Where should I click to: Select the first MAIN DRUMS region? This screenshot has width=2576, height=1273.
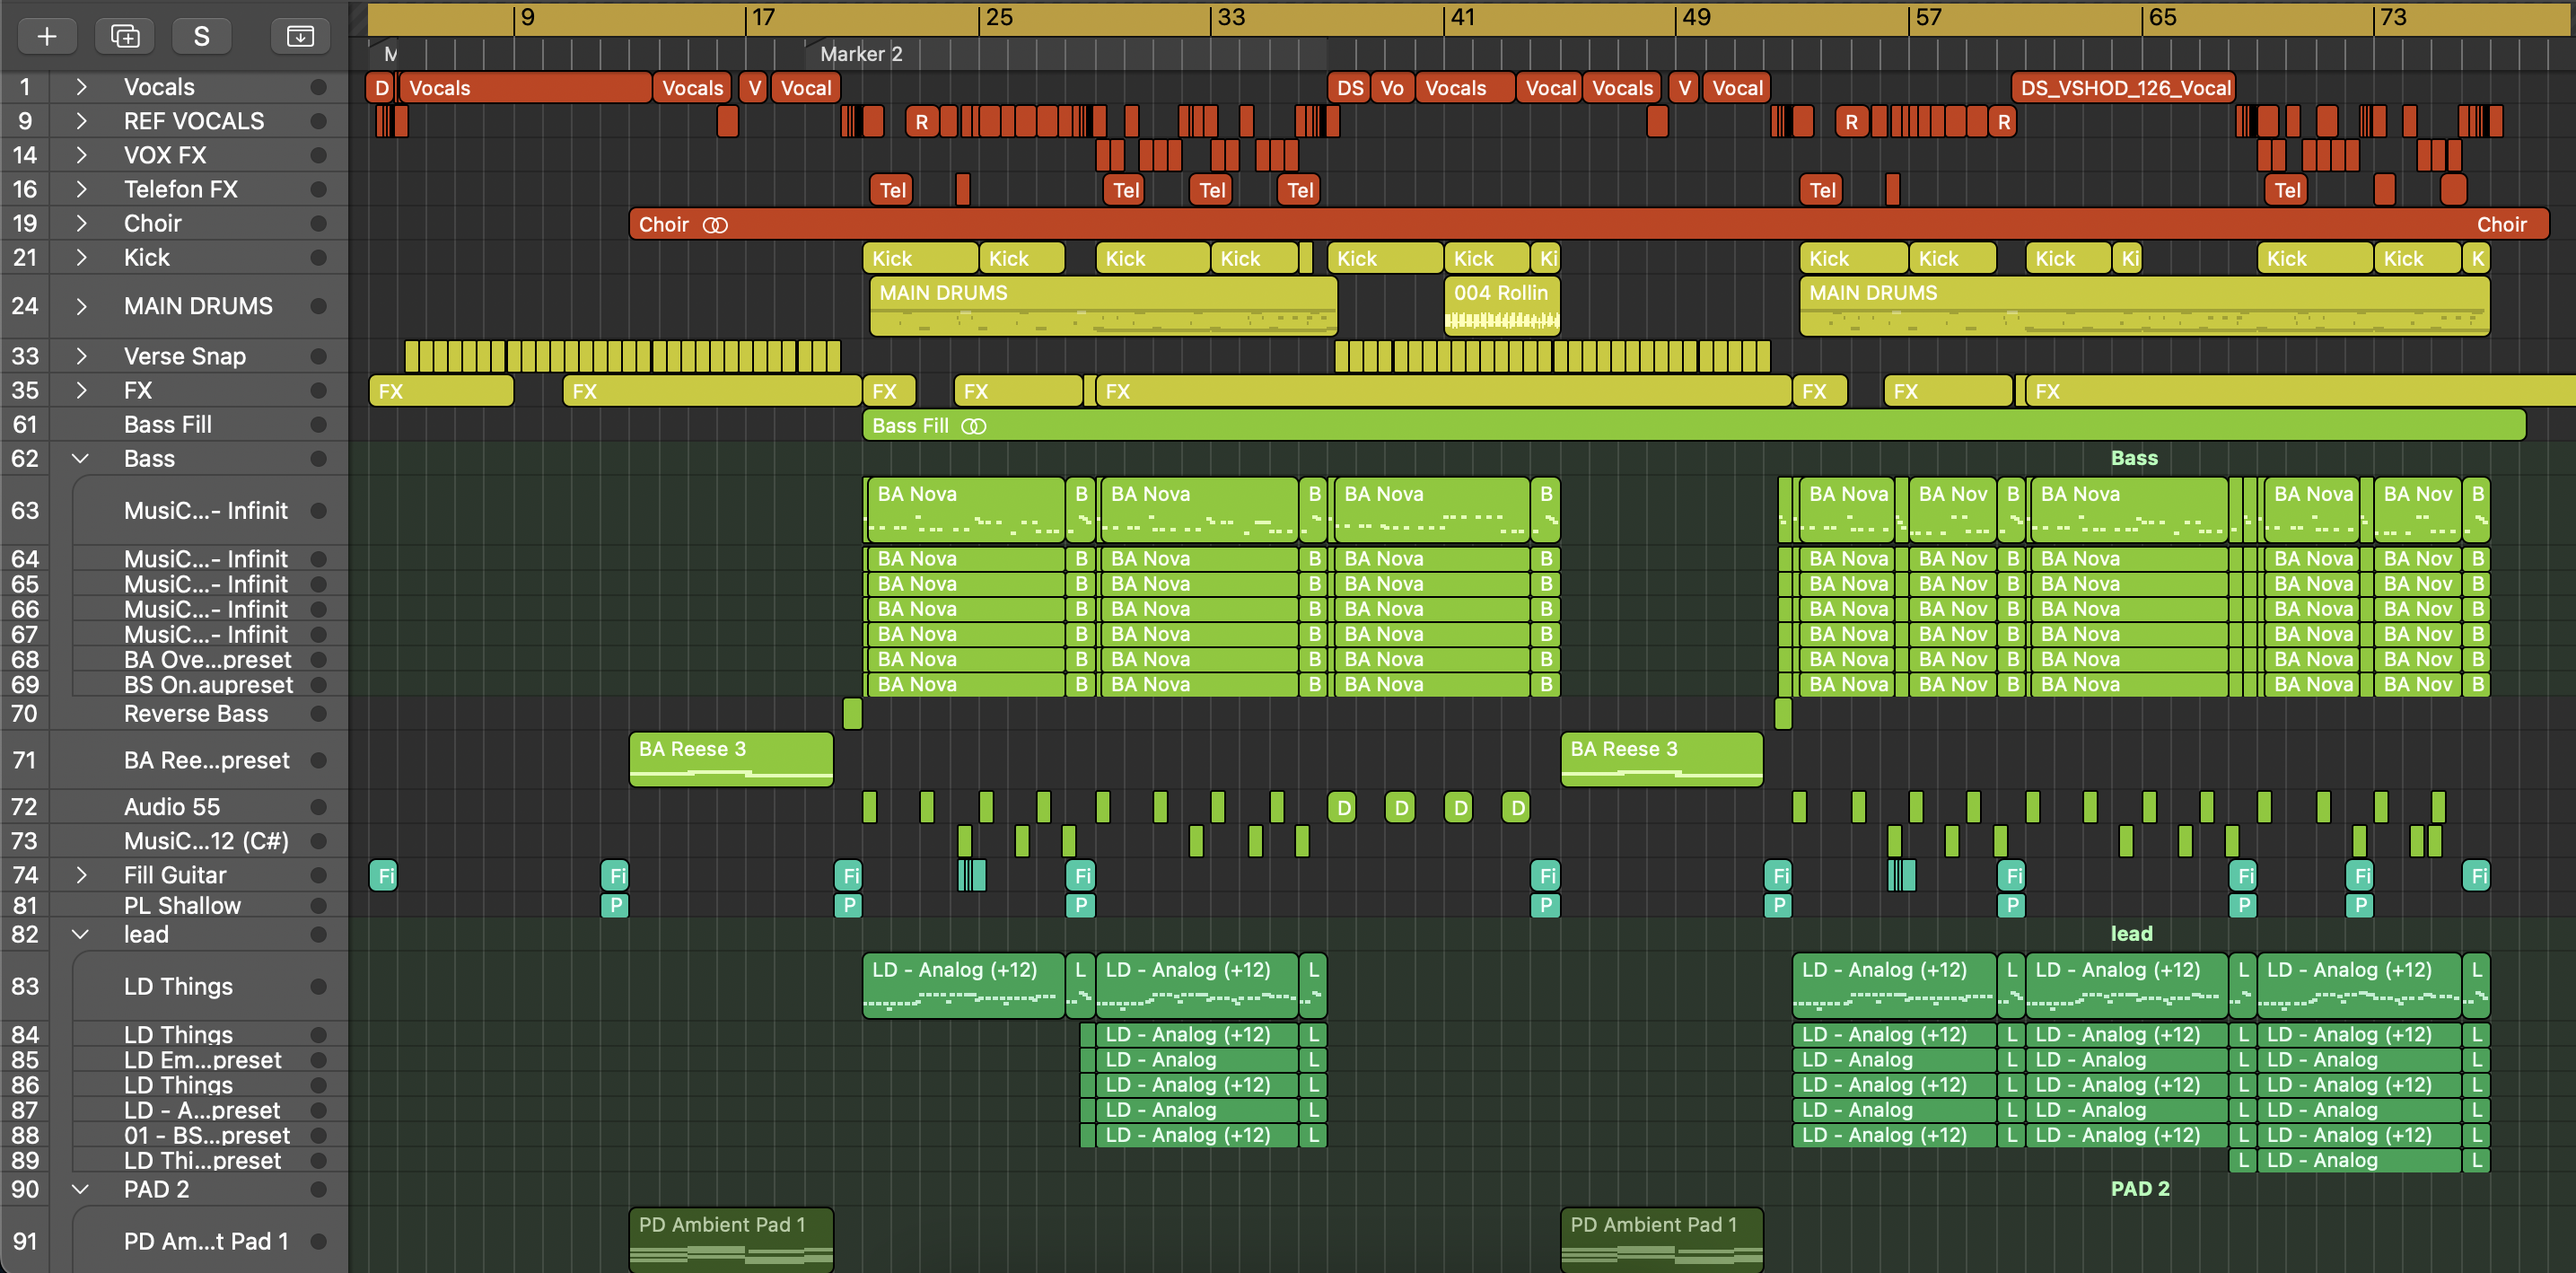[1103, 305]
